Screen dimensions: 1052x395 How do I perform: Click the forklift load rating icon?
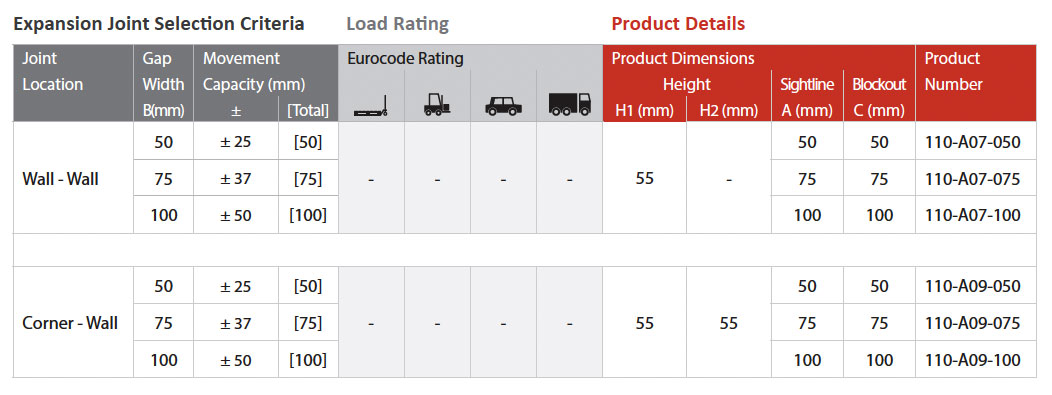(437, 105)
